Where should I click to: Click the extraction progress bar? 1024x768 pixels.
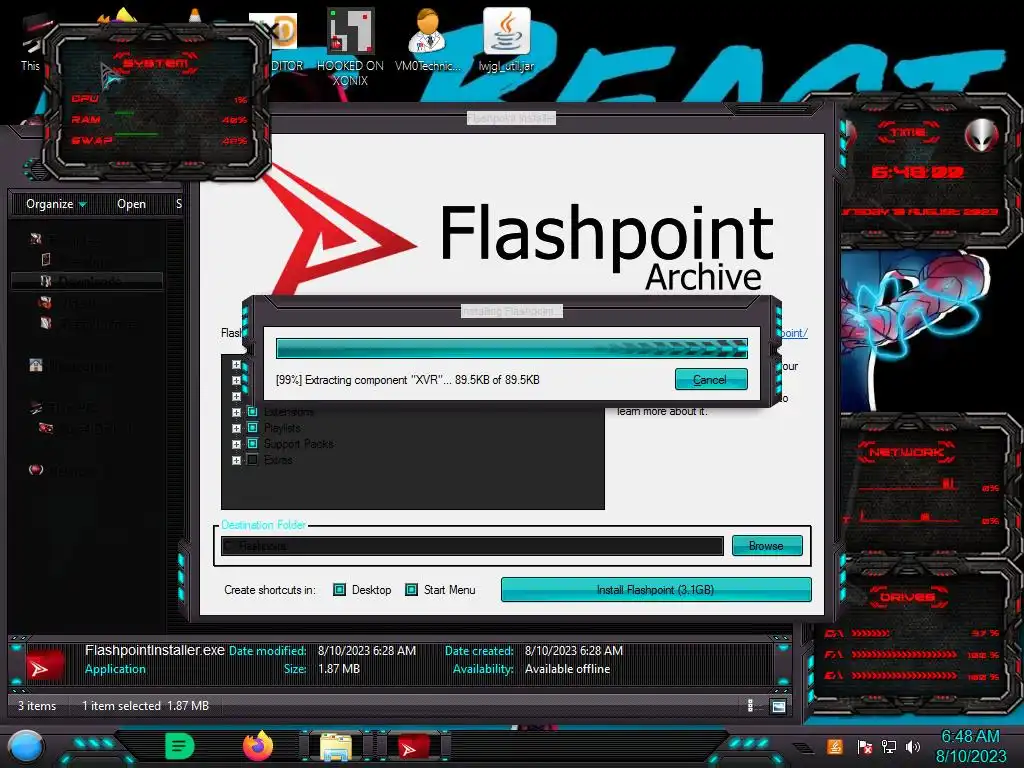(x=511, y=348)
